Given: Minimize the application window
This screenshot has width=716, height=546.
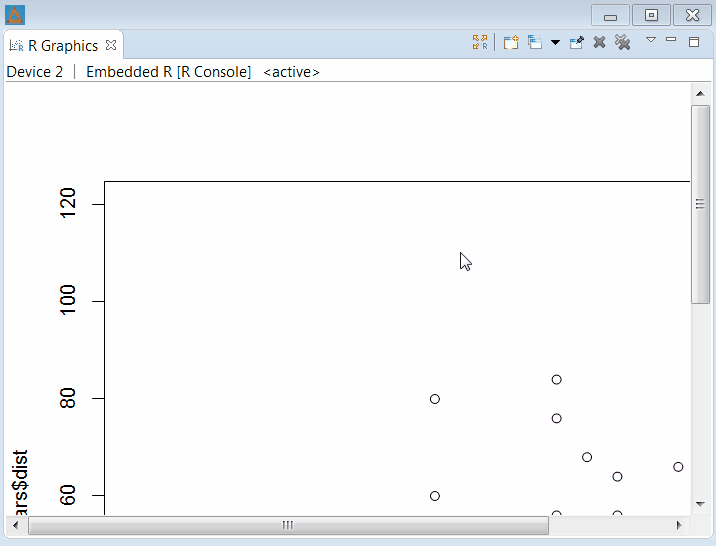Looking at the screenshot, I should (x=611, y=16).
